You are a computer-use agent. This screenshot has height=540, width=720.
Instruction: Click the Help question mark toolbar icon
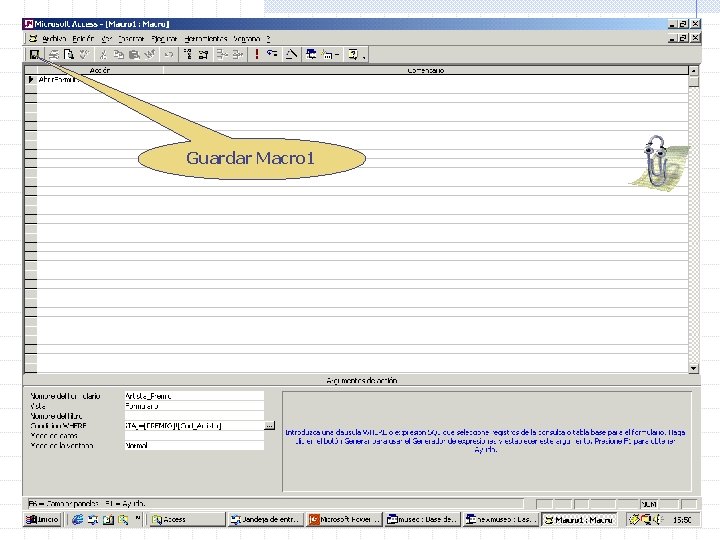[x=353, y=55]
